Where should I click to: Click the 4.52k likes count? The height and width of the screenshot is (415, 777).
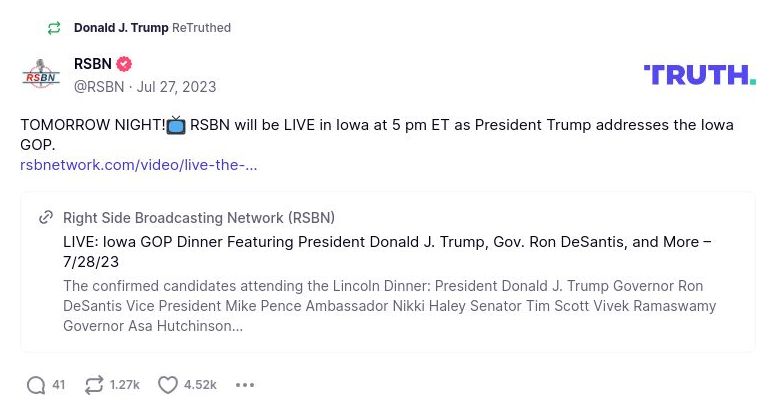[x=200, y=385]
